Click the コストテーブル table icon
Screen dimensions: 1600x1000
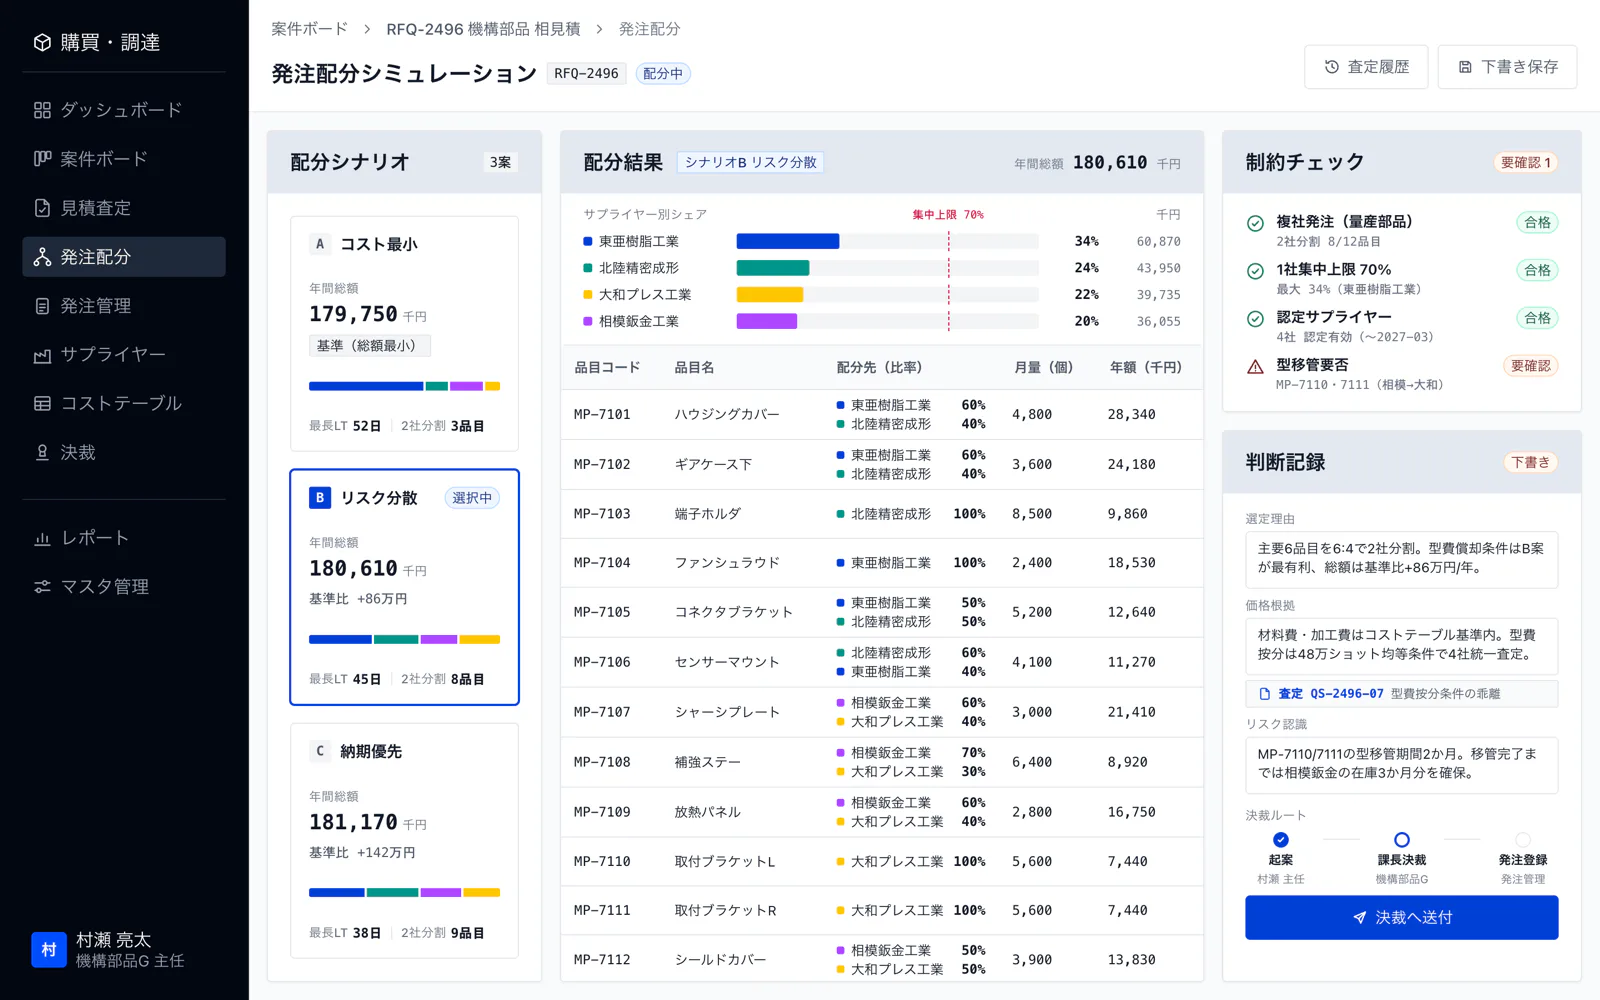[42, 404]
